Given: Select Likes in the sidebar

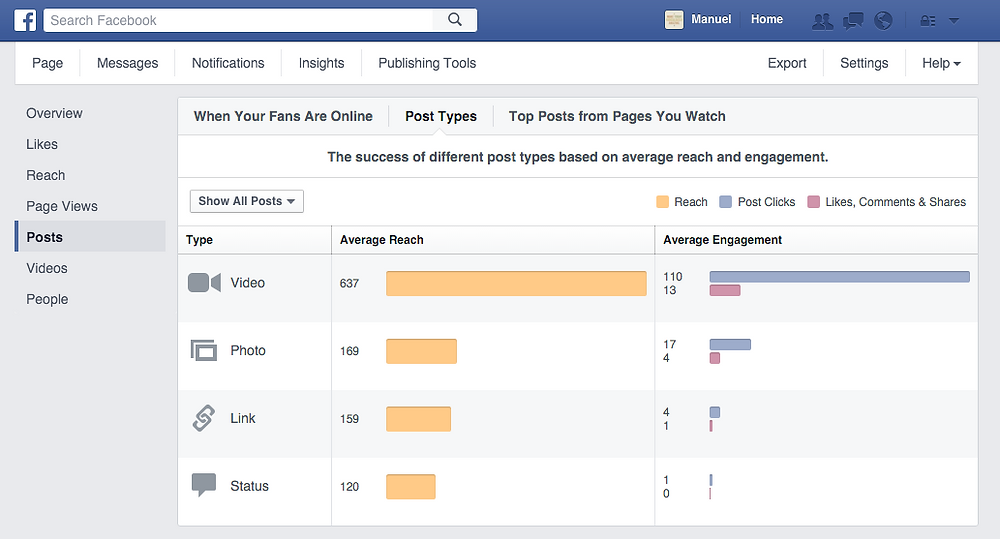Looking at the screenshot, I should coord(42,144).
